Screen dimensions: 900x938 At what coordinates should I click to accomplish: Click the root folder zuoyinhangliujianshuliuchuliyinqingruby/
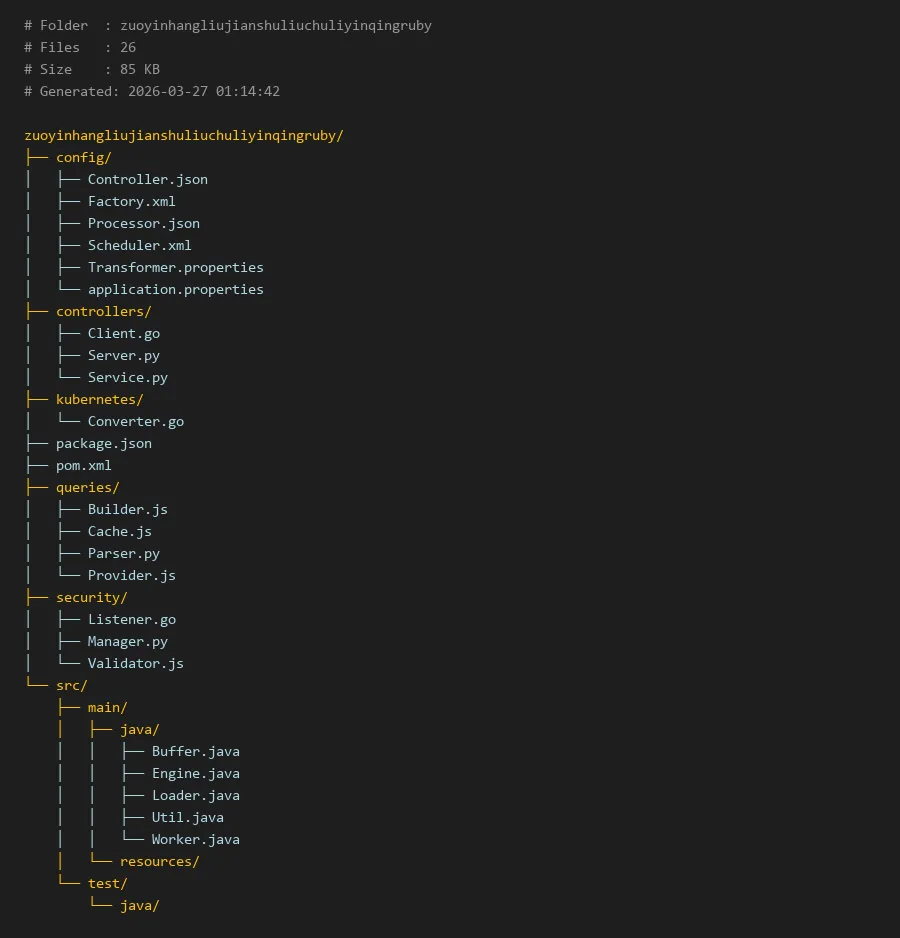[183, 135]
